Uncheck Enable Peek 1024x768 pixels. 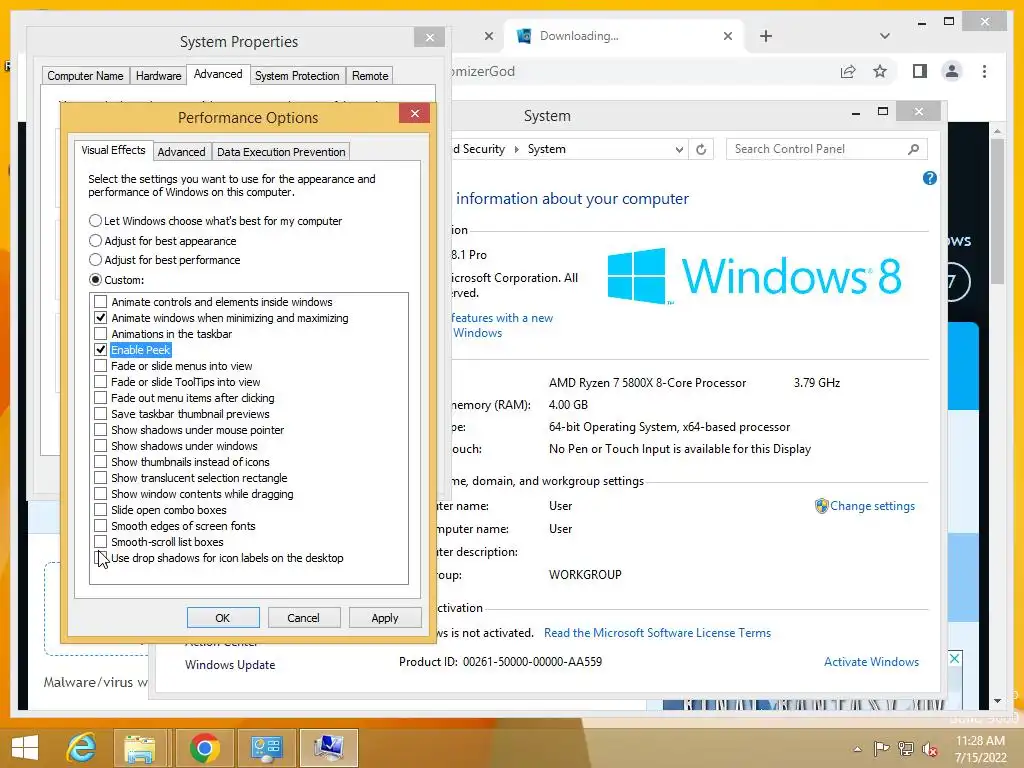[101, 350]
